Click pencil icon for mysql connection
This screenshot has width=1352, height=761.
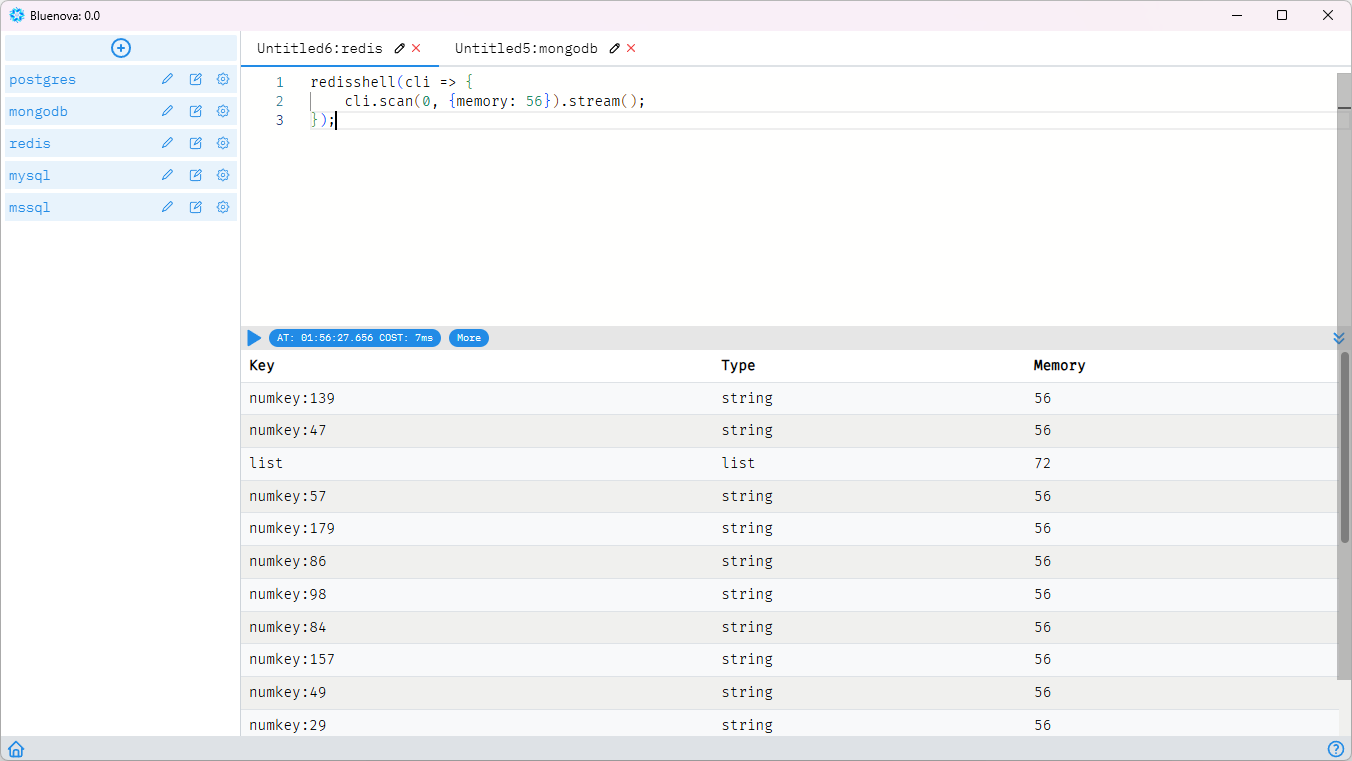(x=167, y=175)
